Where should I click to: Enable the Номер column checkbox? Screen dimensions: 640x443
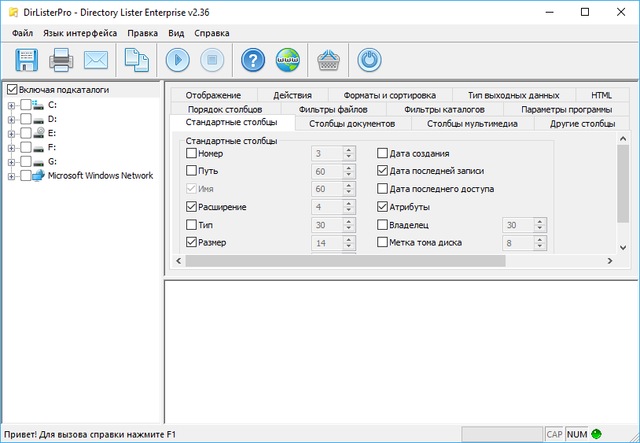pyautogui.click(x=193, y=154)
